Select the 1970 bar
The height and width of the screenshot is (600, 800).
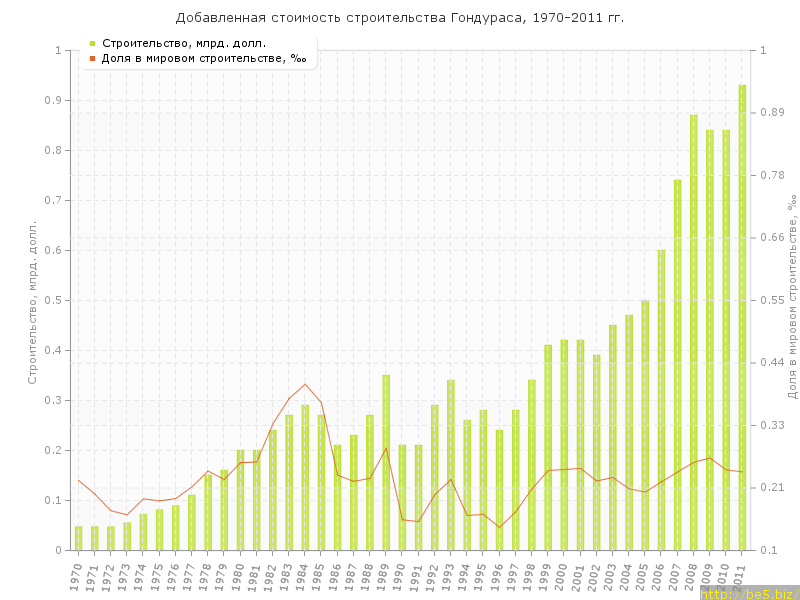[x=78, y=538]
